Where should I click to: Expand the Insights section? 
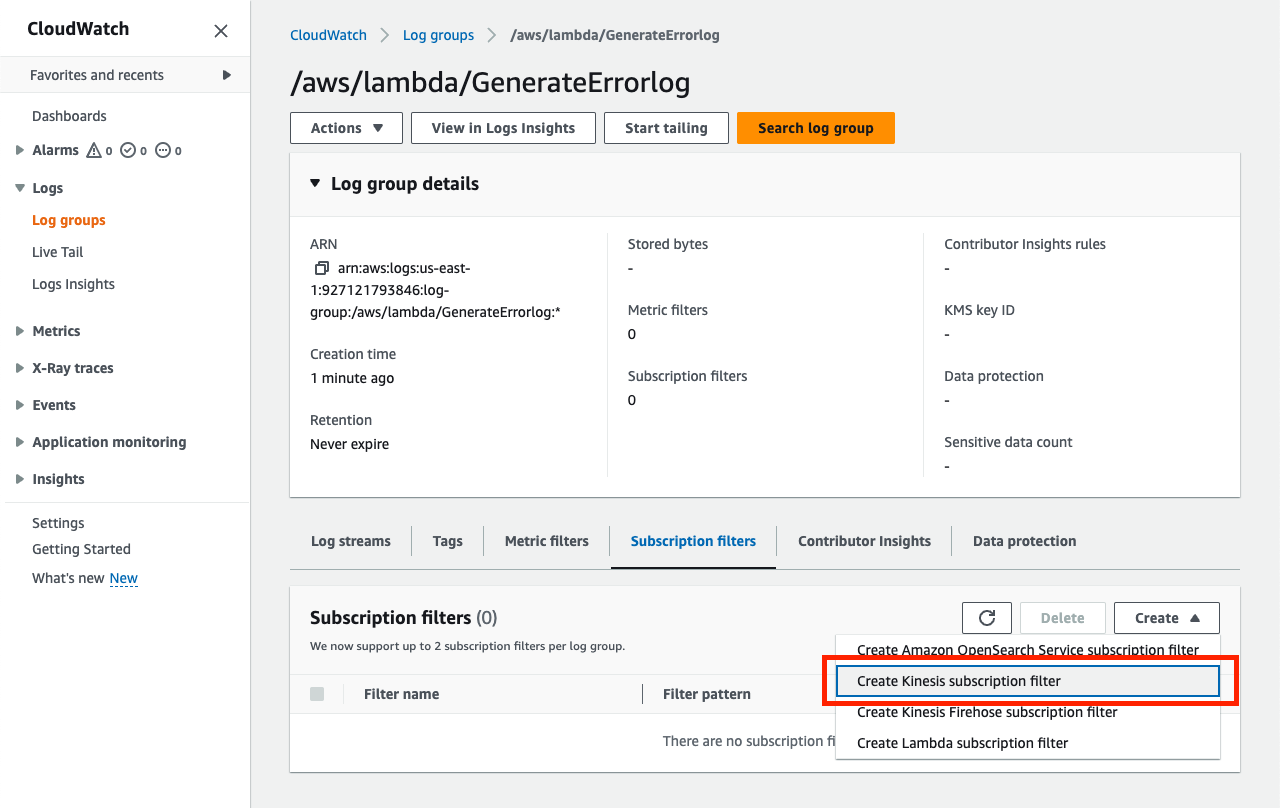coord(20,479)
